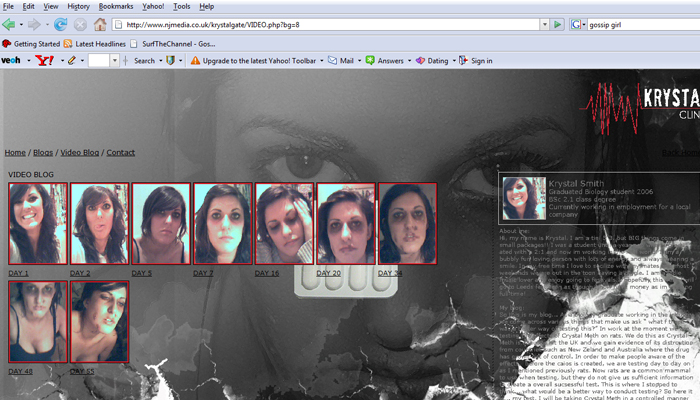Click the Krystal Smith profile photo
Viewport: 700px width, 400px height.
(x=524, y=198)
